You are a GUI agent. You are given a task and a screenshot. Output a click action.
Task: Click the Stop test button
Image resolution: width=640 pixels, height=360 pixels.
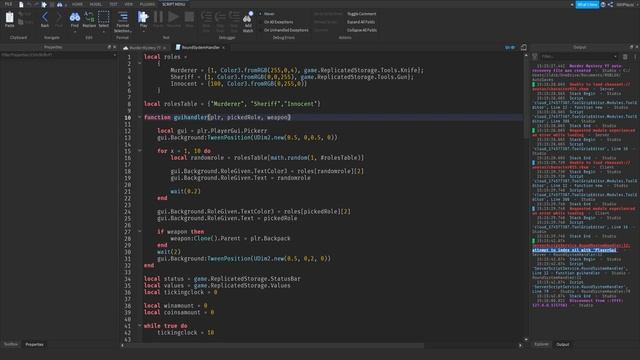point(189,19)
